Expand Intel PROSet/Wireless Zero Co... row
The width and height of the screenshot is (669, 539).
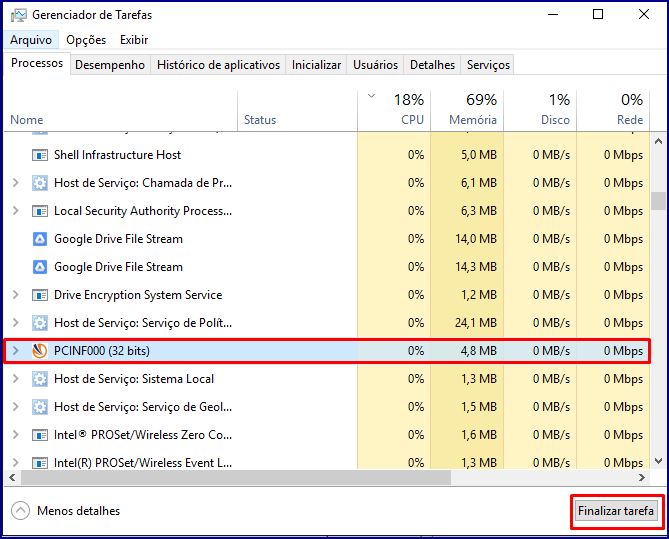click(16, 435)
